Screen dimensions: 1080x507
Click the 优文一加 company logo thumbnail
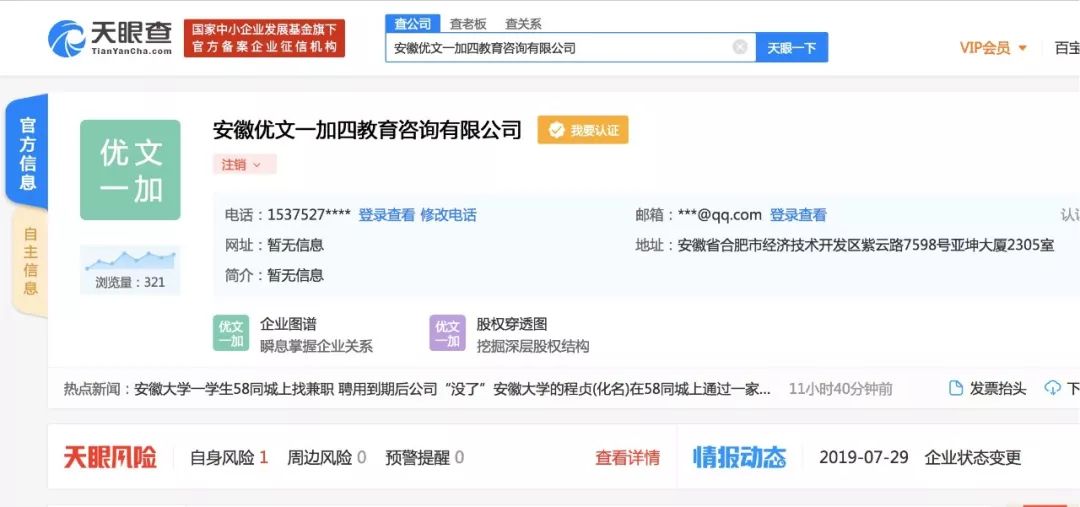pyautogui.click(x=130, y=170)
